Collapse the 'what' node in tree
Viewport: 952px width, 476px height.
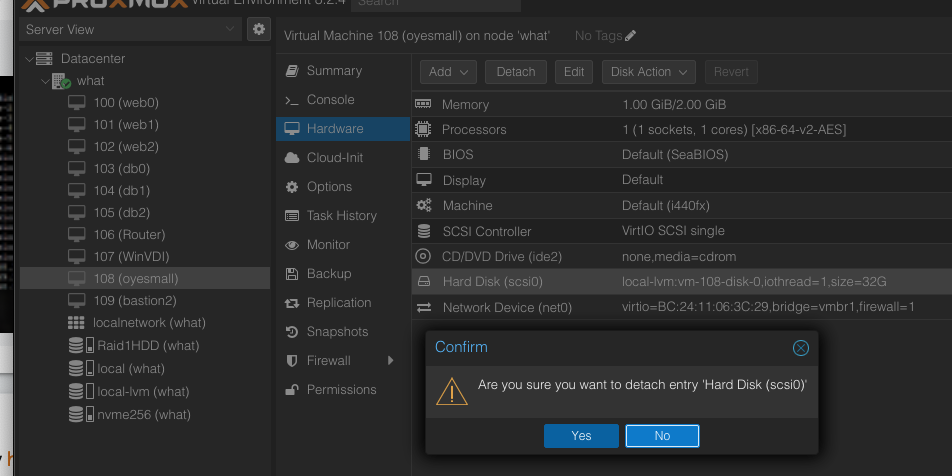click(x=45, y=81)
